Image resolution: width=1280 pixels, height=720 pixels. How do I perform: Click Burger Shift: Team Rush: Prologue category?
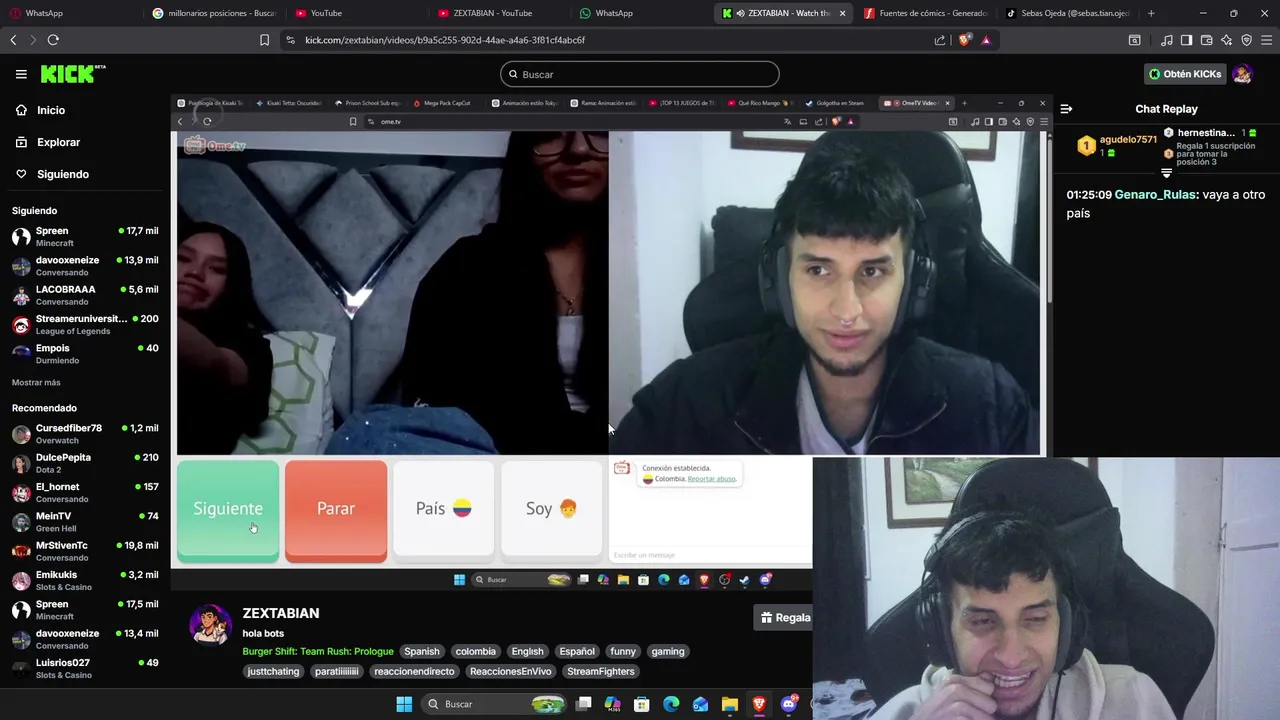pyautogui.click(x=318, y=651)
